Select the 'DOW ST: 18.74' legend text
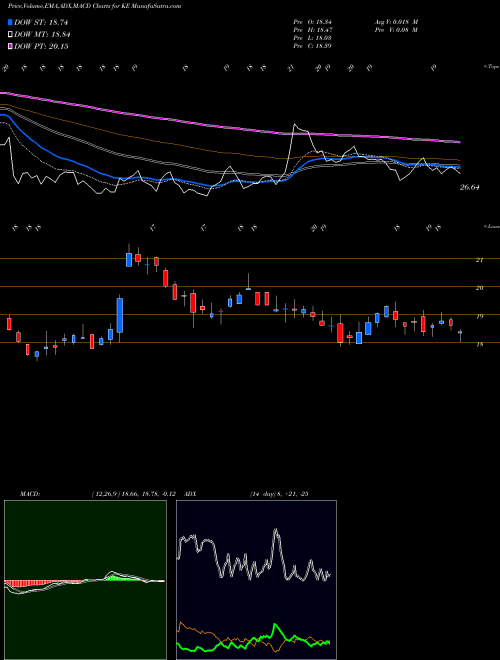The image size is (500, 660). click(x=41, y=22)
